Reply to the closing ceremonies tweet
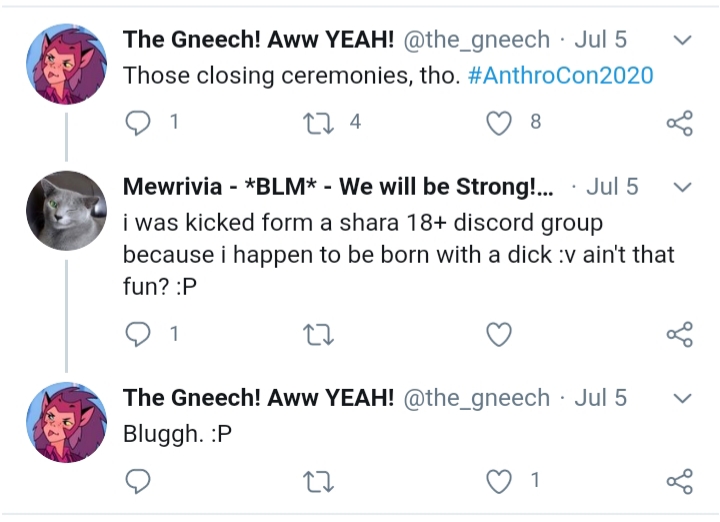The image size is (720, 522). pos(138,123)
